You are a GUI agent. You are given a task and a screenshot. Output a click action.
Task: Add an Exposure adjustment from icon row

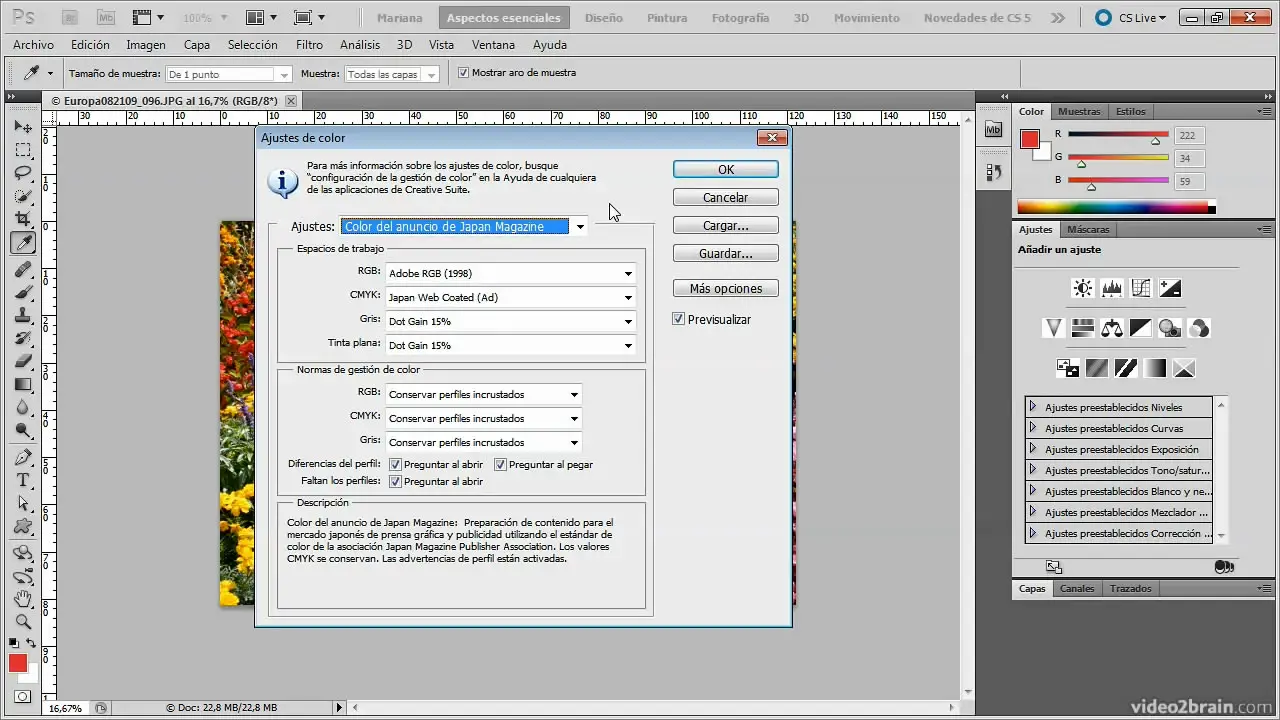pyautogui.click(x=1169, y=288)
